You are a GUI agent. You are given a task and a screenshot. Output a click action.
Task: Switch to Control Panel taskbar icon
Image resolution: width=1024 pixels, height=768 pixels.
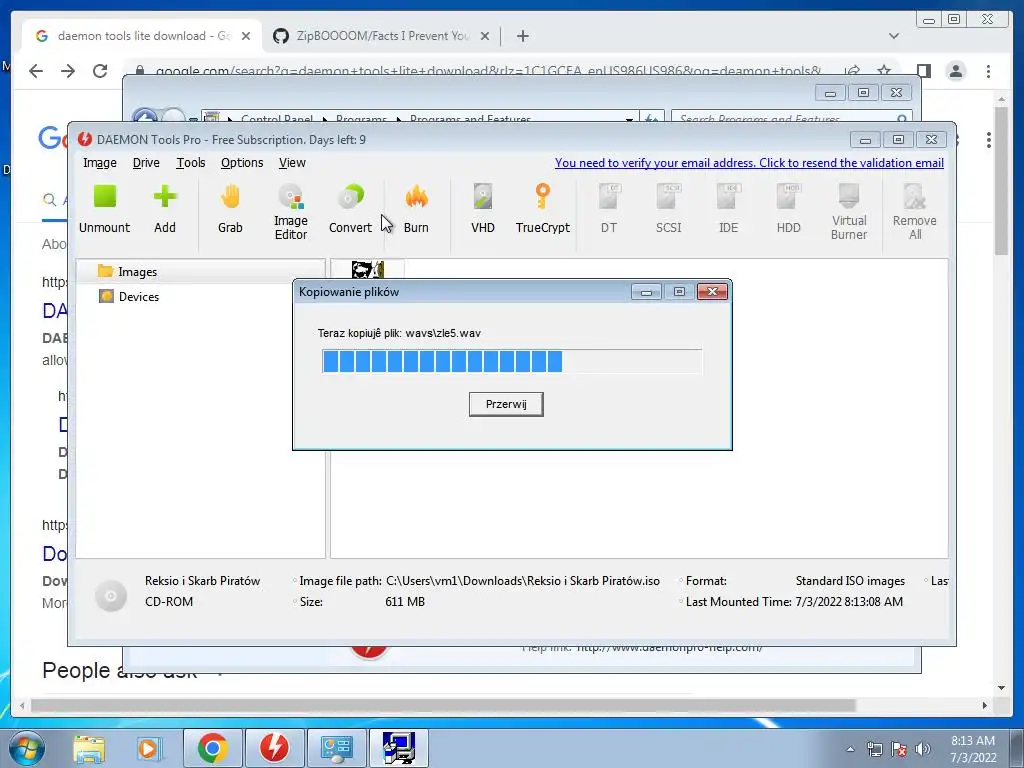337,748
